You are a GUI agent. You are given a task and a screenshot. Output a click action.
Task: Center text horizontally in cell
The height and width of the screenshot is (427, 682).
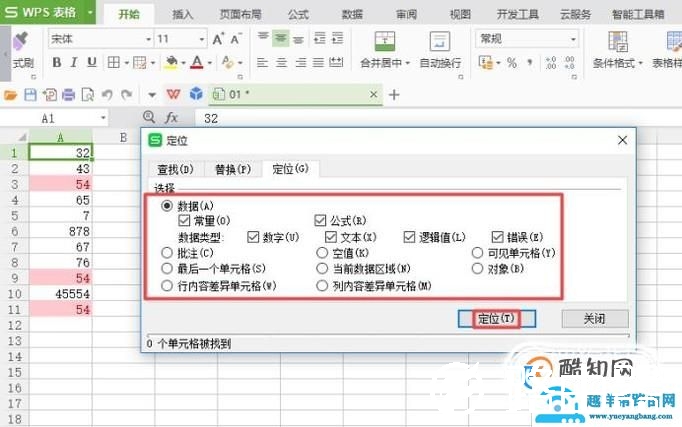point(281,63)
